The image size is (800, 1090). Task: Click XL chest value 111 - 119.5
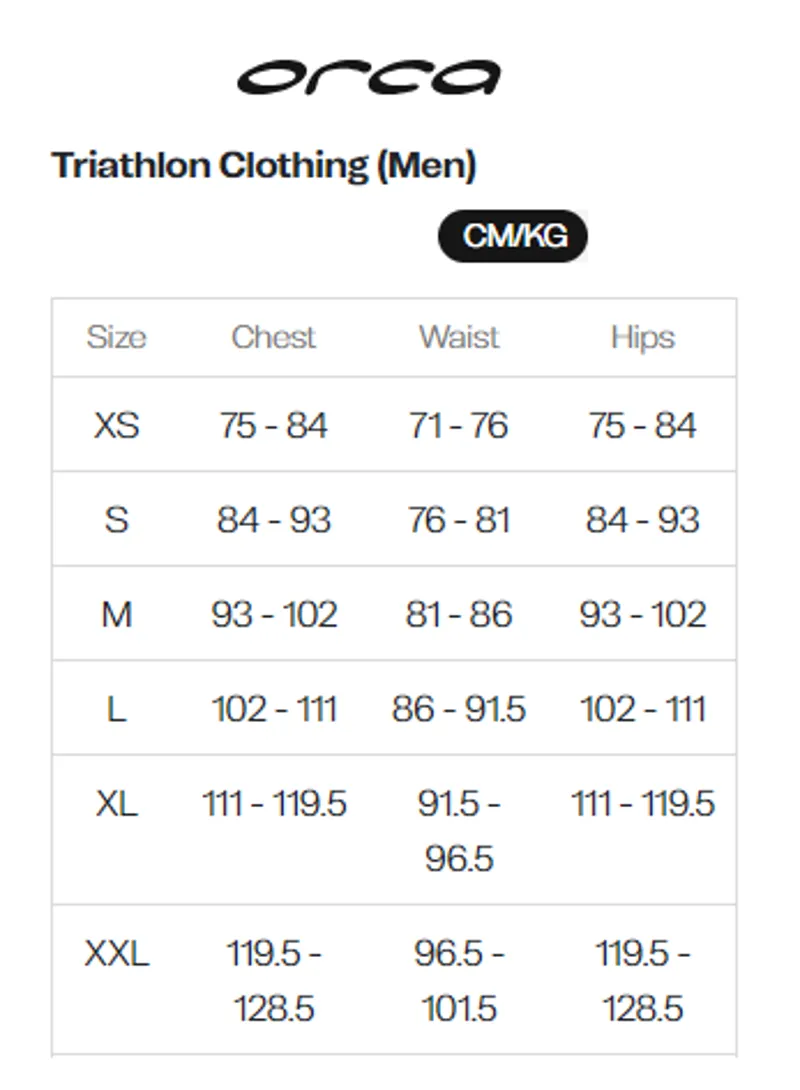pos(274,804)
